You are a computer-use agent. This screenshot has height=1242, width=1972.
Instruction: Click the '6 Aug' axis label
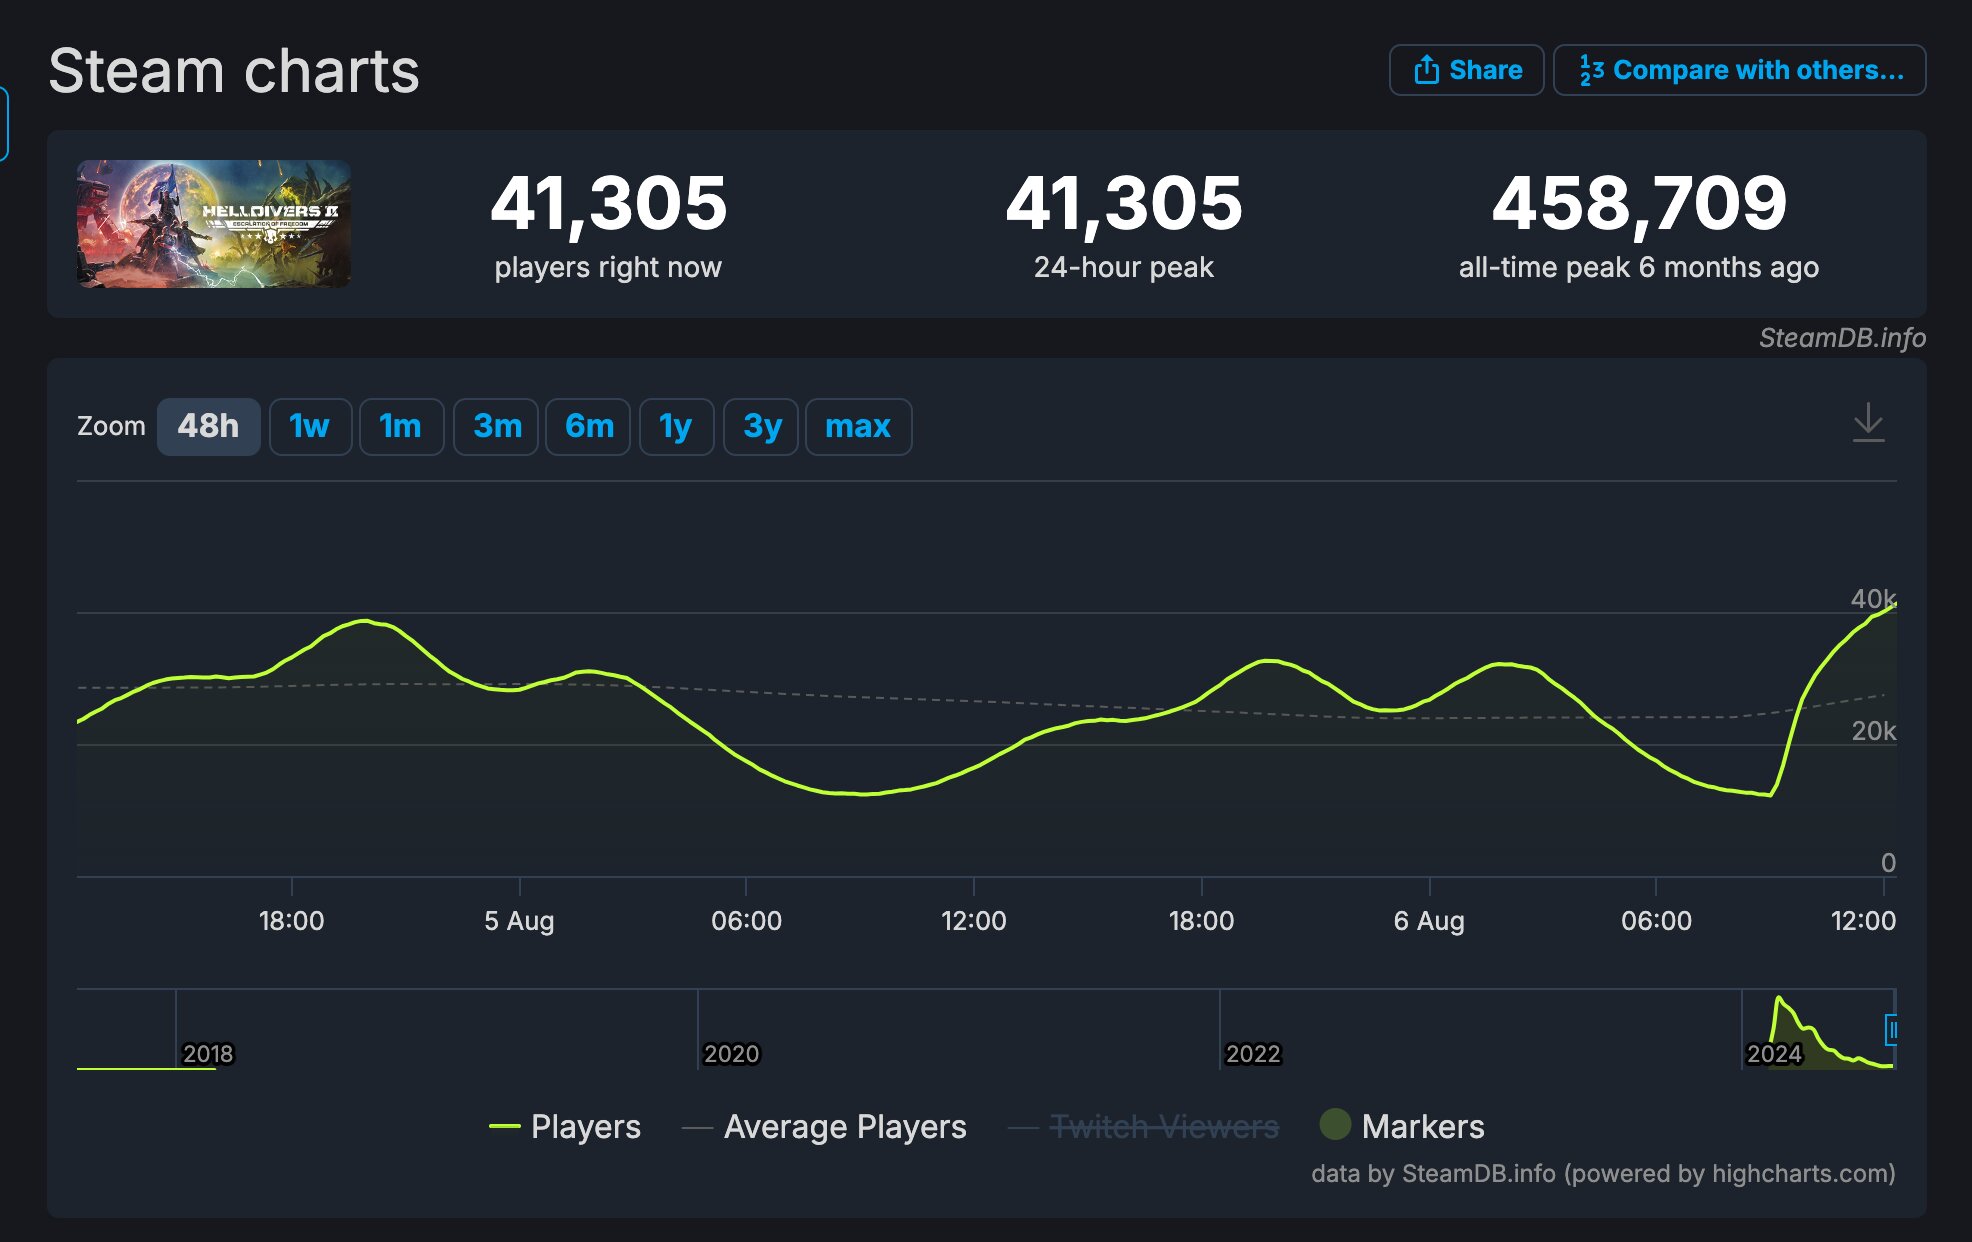coord(1429,921)
